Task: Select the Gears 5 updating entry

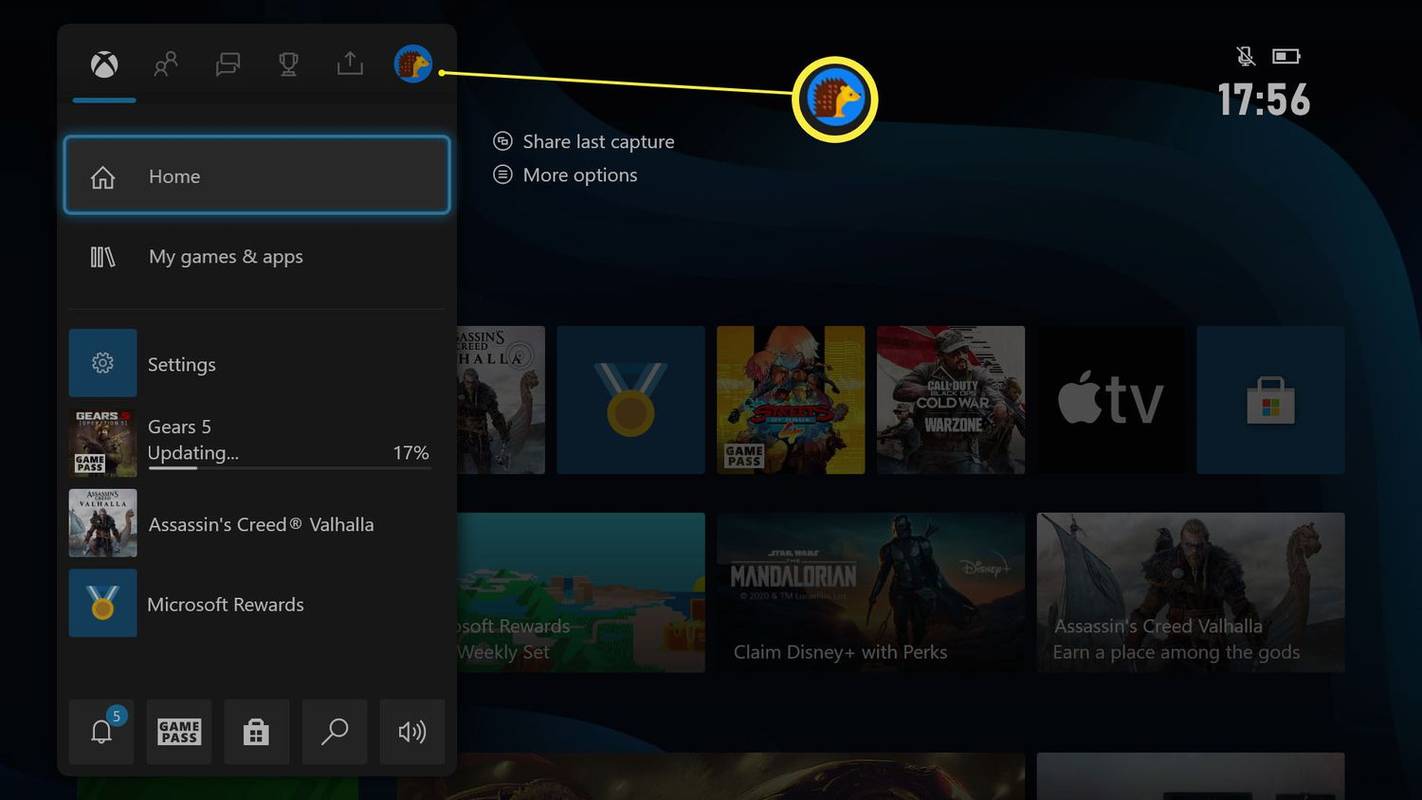Action: [x=257, y=443]
